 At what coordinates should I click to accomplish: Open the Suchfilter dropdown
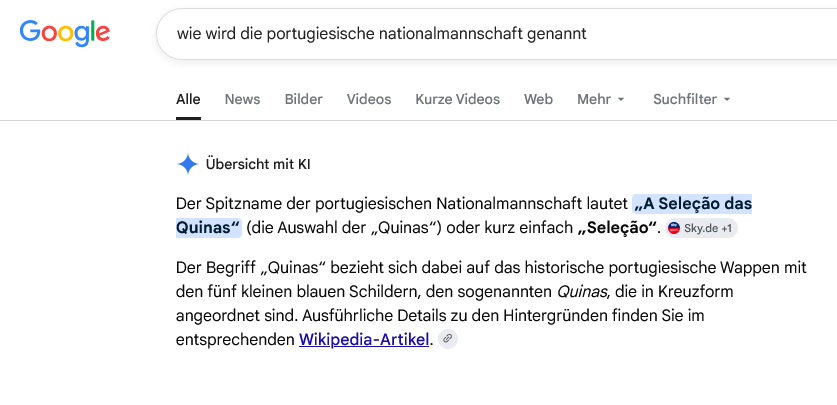pos(691,99)
